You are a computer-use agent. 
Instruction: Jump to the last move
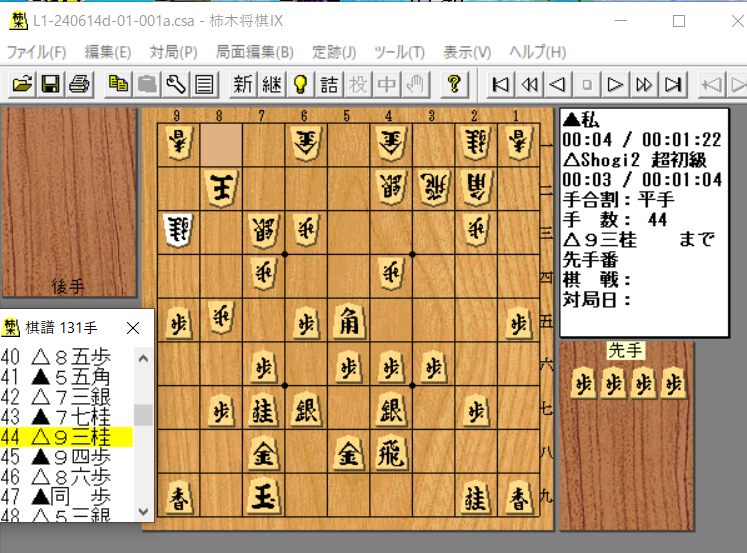(673, 85)
